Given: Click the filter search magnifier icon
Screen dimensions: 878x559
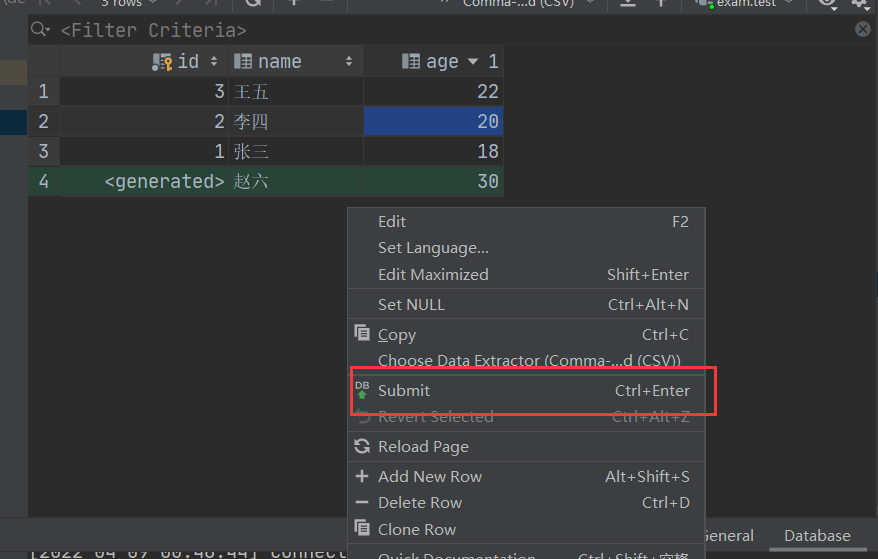Looking at the screenshot, I should (40, 29).
